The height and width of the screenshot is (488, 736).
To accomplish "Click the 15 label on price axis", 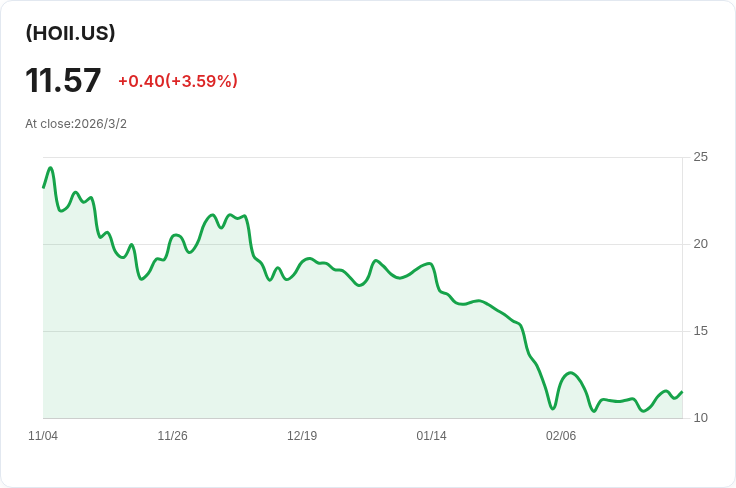I will 700,331.
